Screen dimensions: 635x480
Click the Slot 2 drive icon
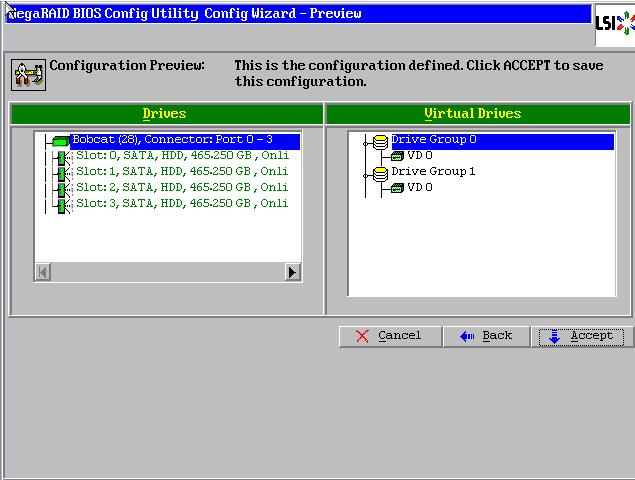pyautogui.click(x=62, y=189)
